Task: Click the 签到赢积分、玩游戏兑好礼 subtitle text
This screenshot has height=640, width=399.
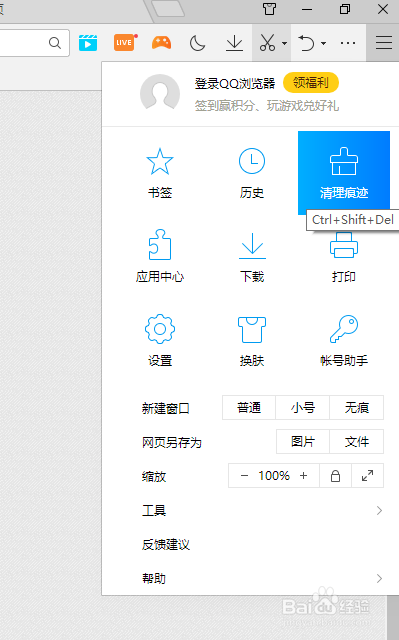Action: pos(267,106)
